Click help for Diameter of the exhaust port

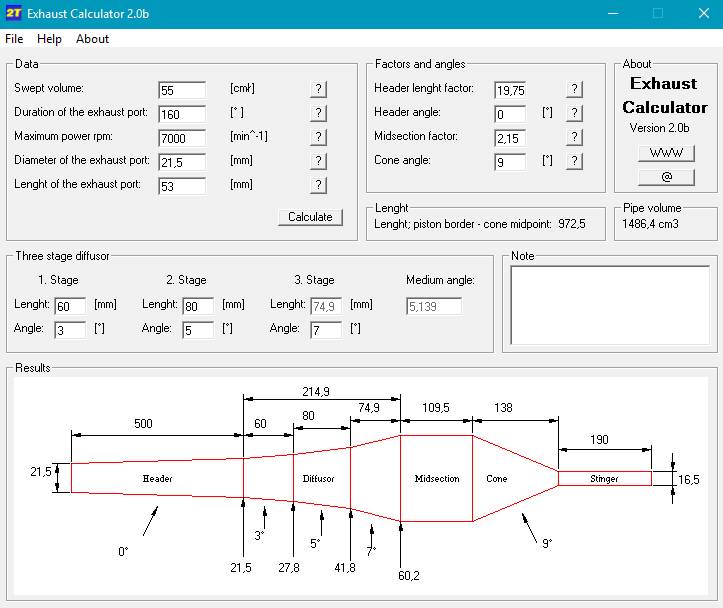click(x=318, y=161)
